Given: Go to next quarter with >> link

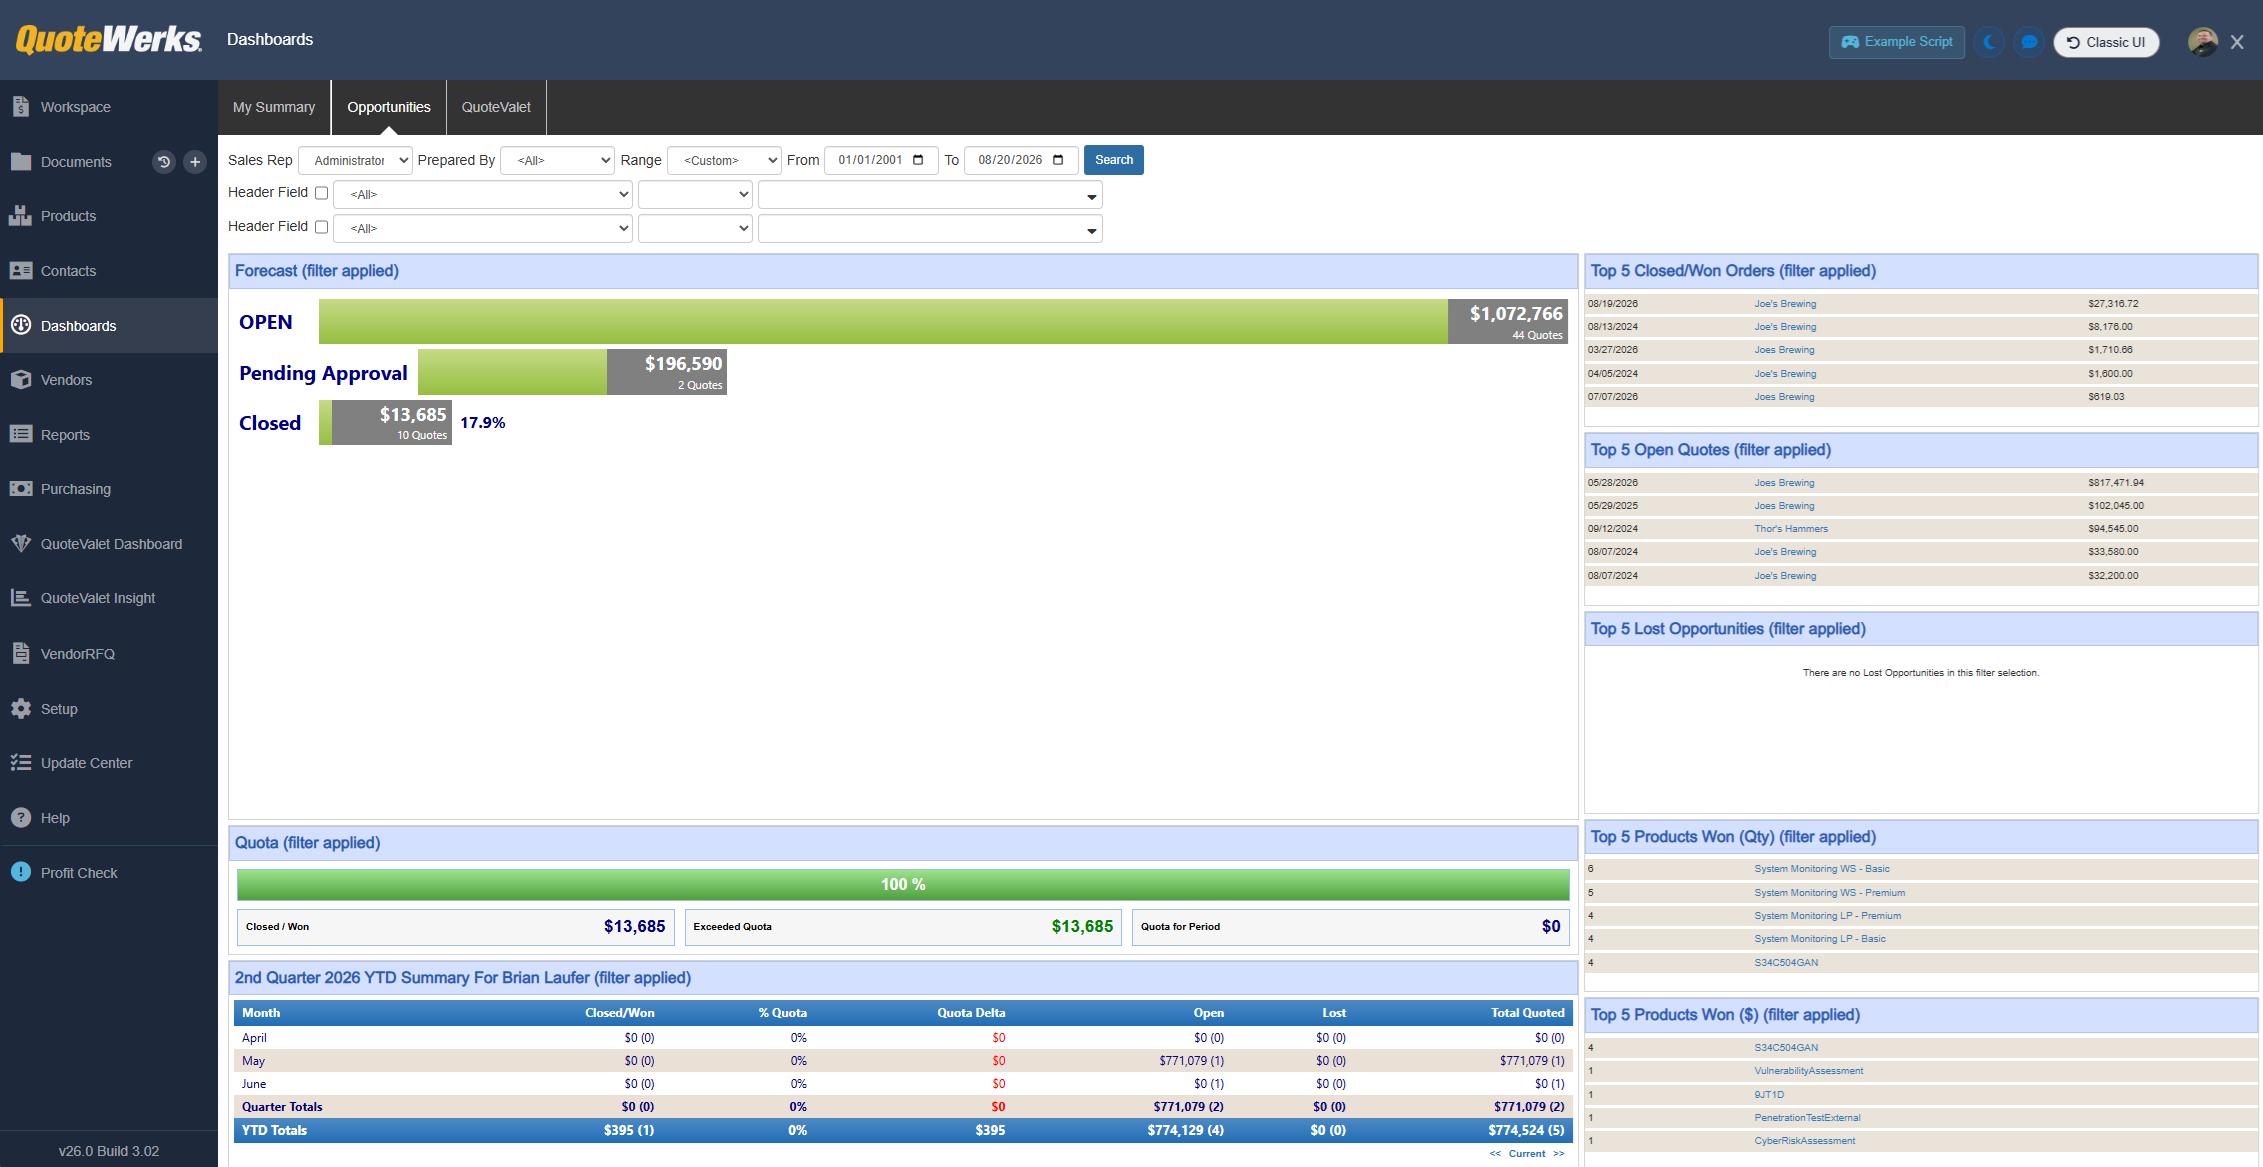Looking at the screenshot, I should coord(1559,1153).
